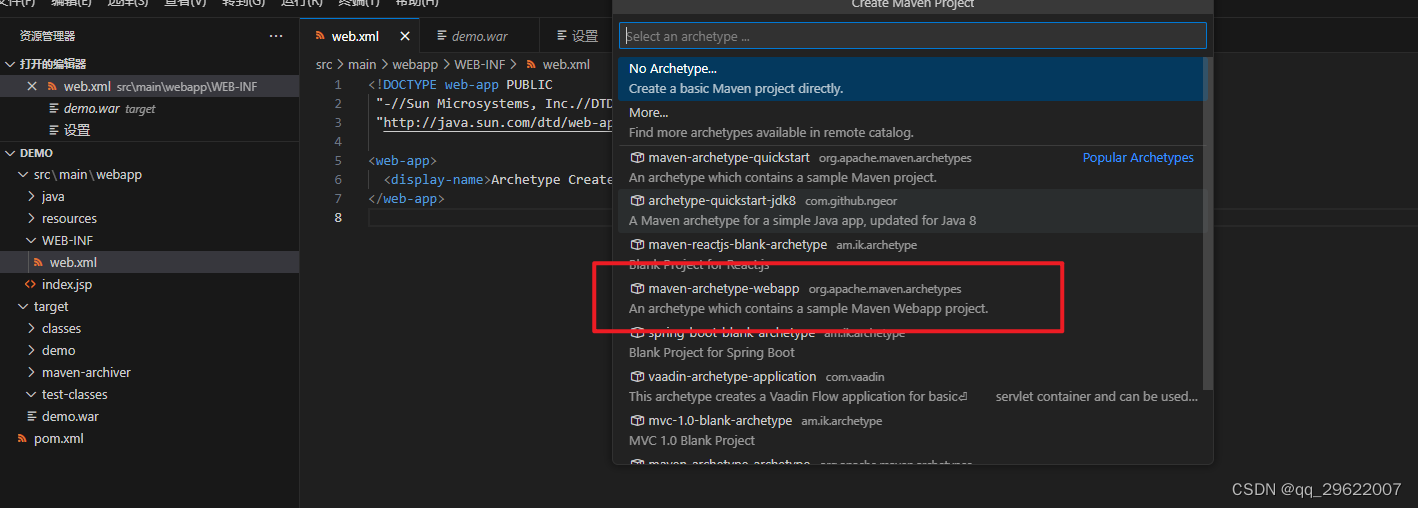Click the package icon of maven-archetype-quickstart
The width and height of the screenshot is (1418, 508).
pyautogui.click(x=637, y=158)
